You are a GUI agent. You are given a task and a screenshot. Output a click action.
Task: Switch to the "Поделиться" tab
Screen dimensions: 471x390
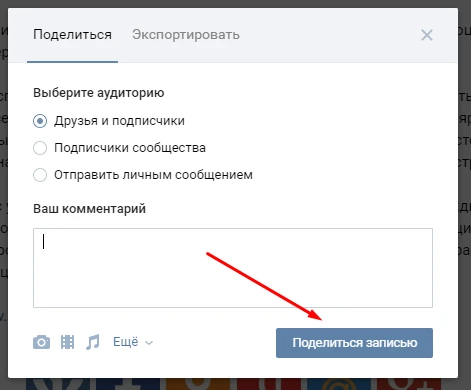click(x=72, y=35)
